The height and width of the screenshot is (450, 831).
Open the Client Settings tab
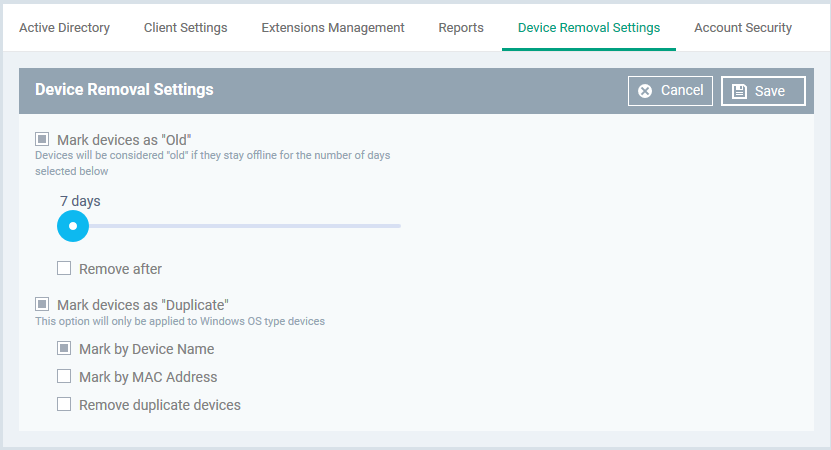click(x=185, y=28)
